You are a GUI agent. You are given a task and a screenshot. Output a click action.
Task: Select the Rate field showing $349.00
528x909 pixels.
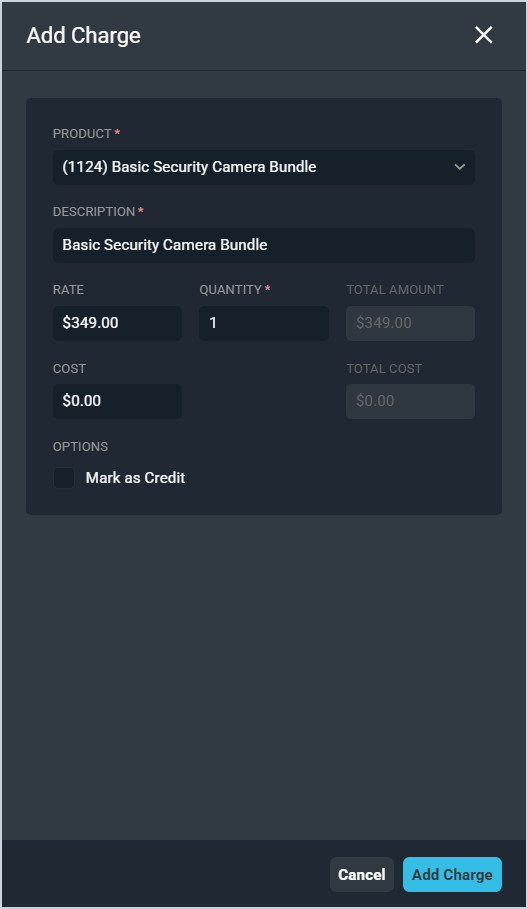pyautogui.click(x=117, y=323)
